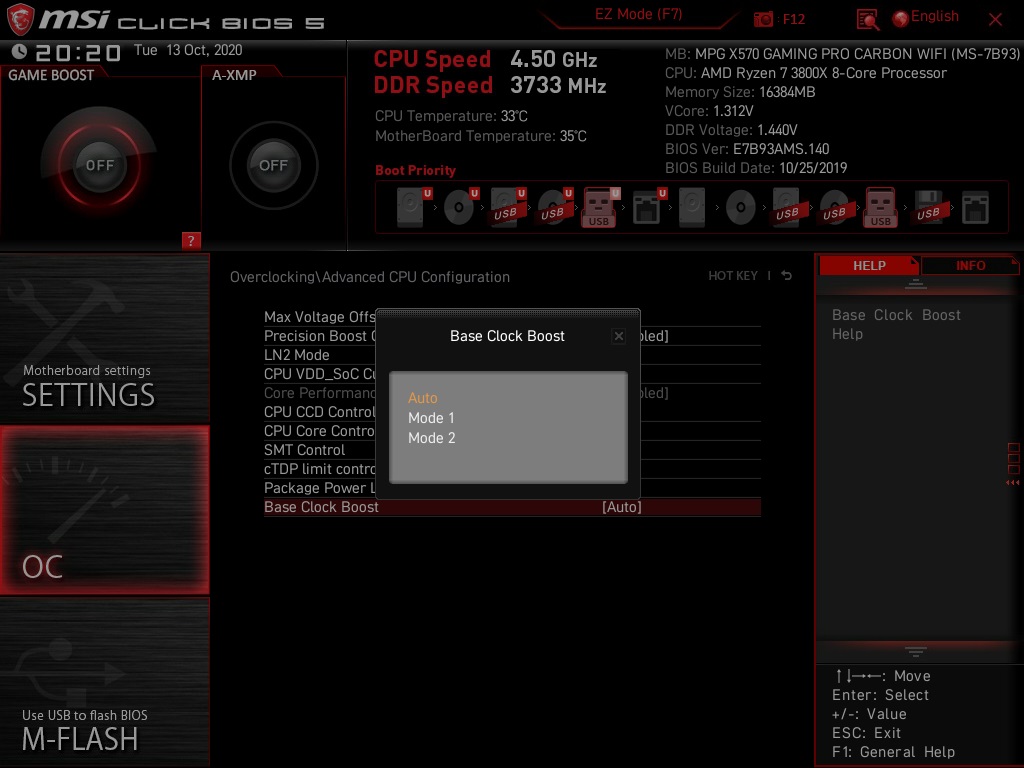Open the red question mark help icon

191,240
